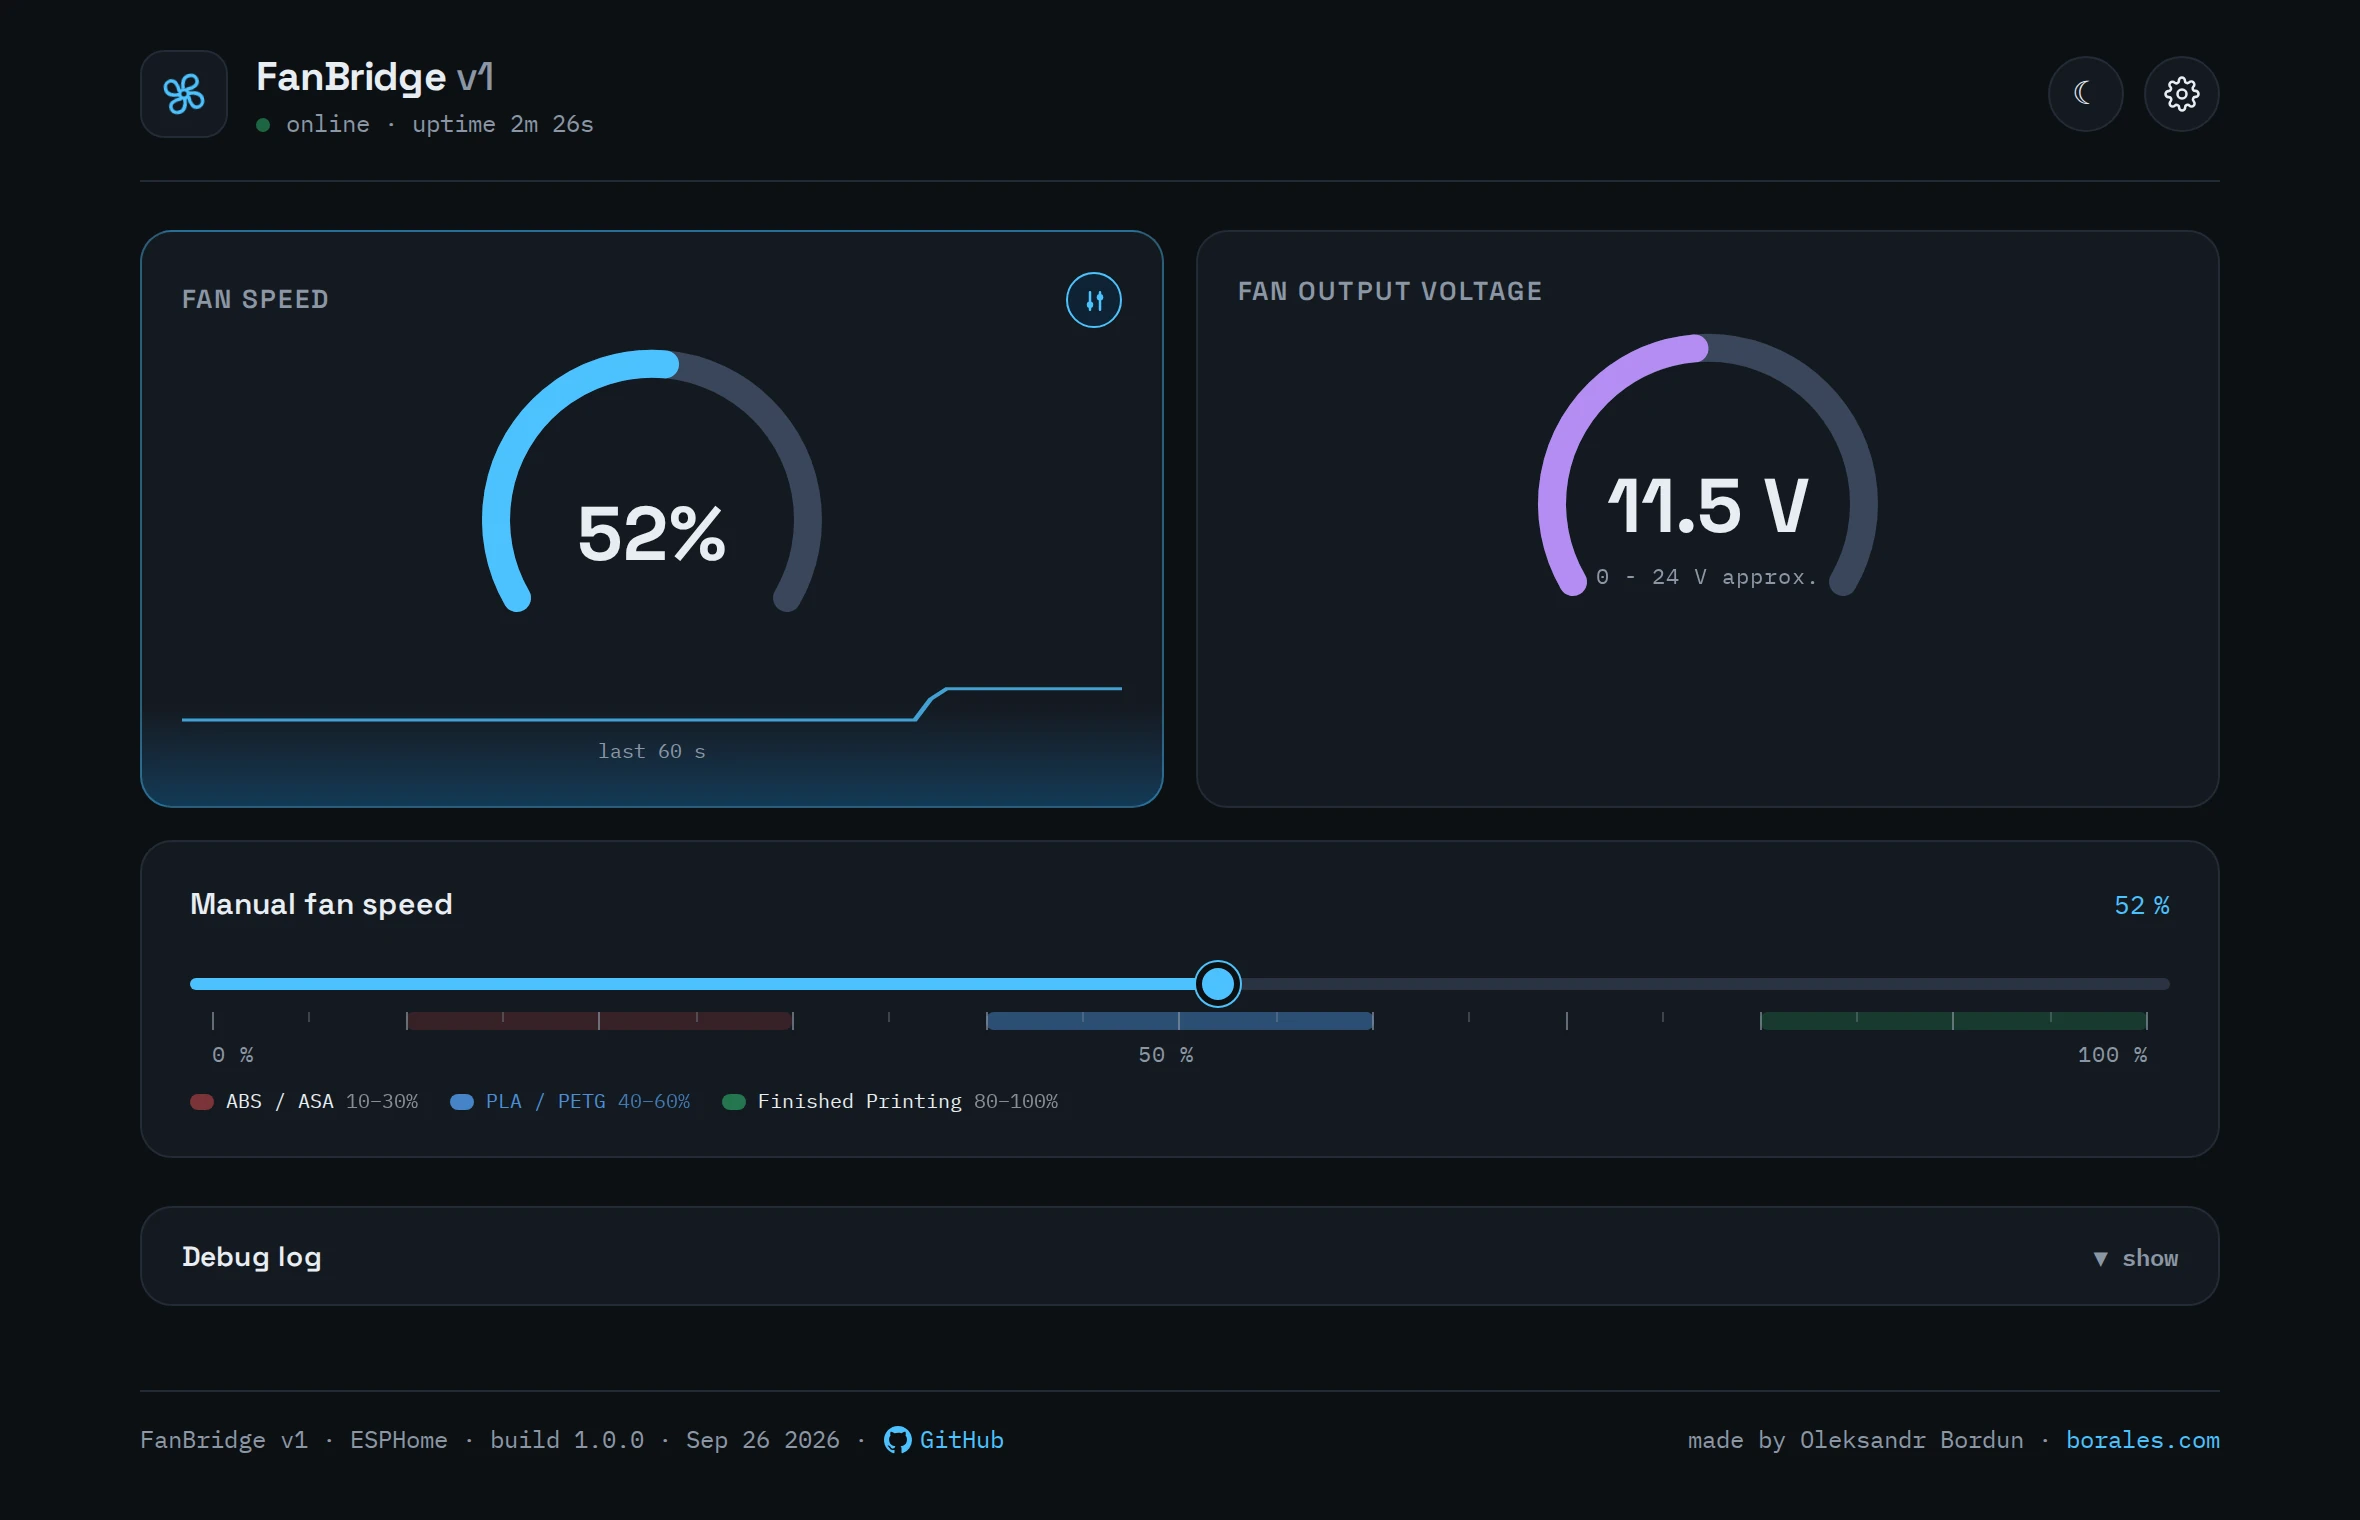Click the GitHub octocat icon
Screen dimensions: 2360x1520
coord(897,1440)
